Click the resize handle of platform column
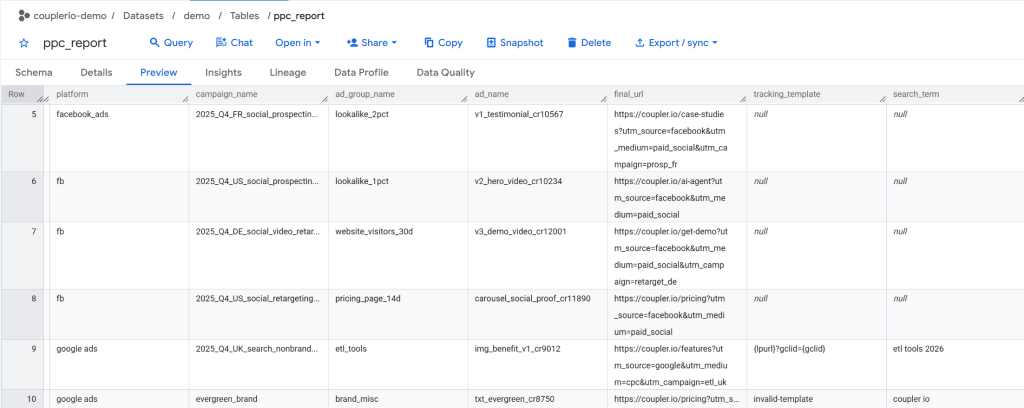This screenshot has width=1024, height=408. pyautogui.click(x=185, y=99)
